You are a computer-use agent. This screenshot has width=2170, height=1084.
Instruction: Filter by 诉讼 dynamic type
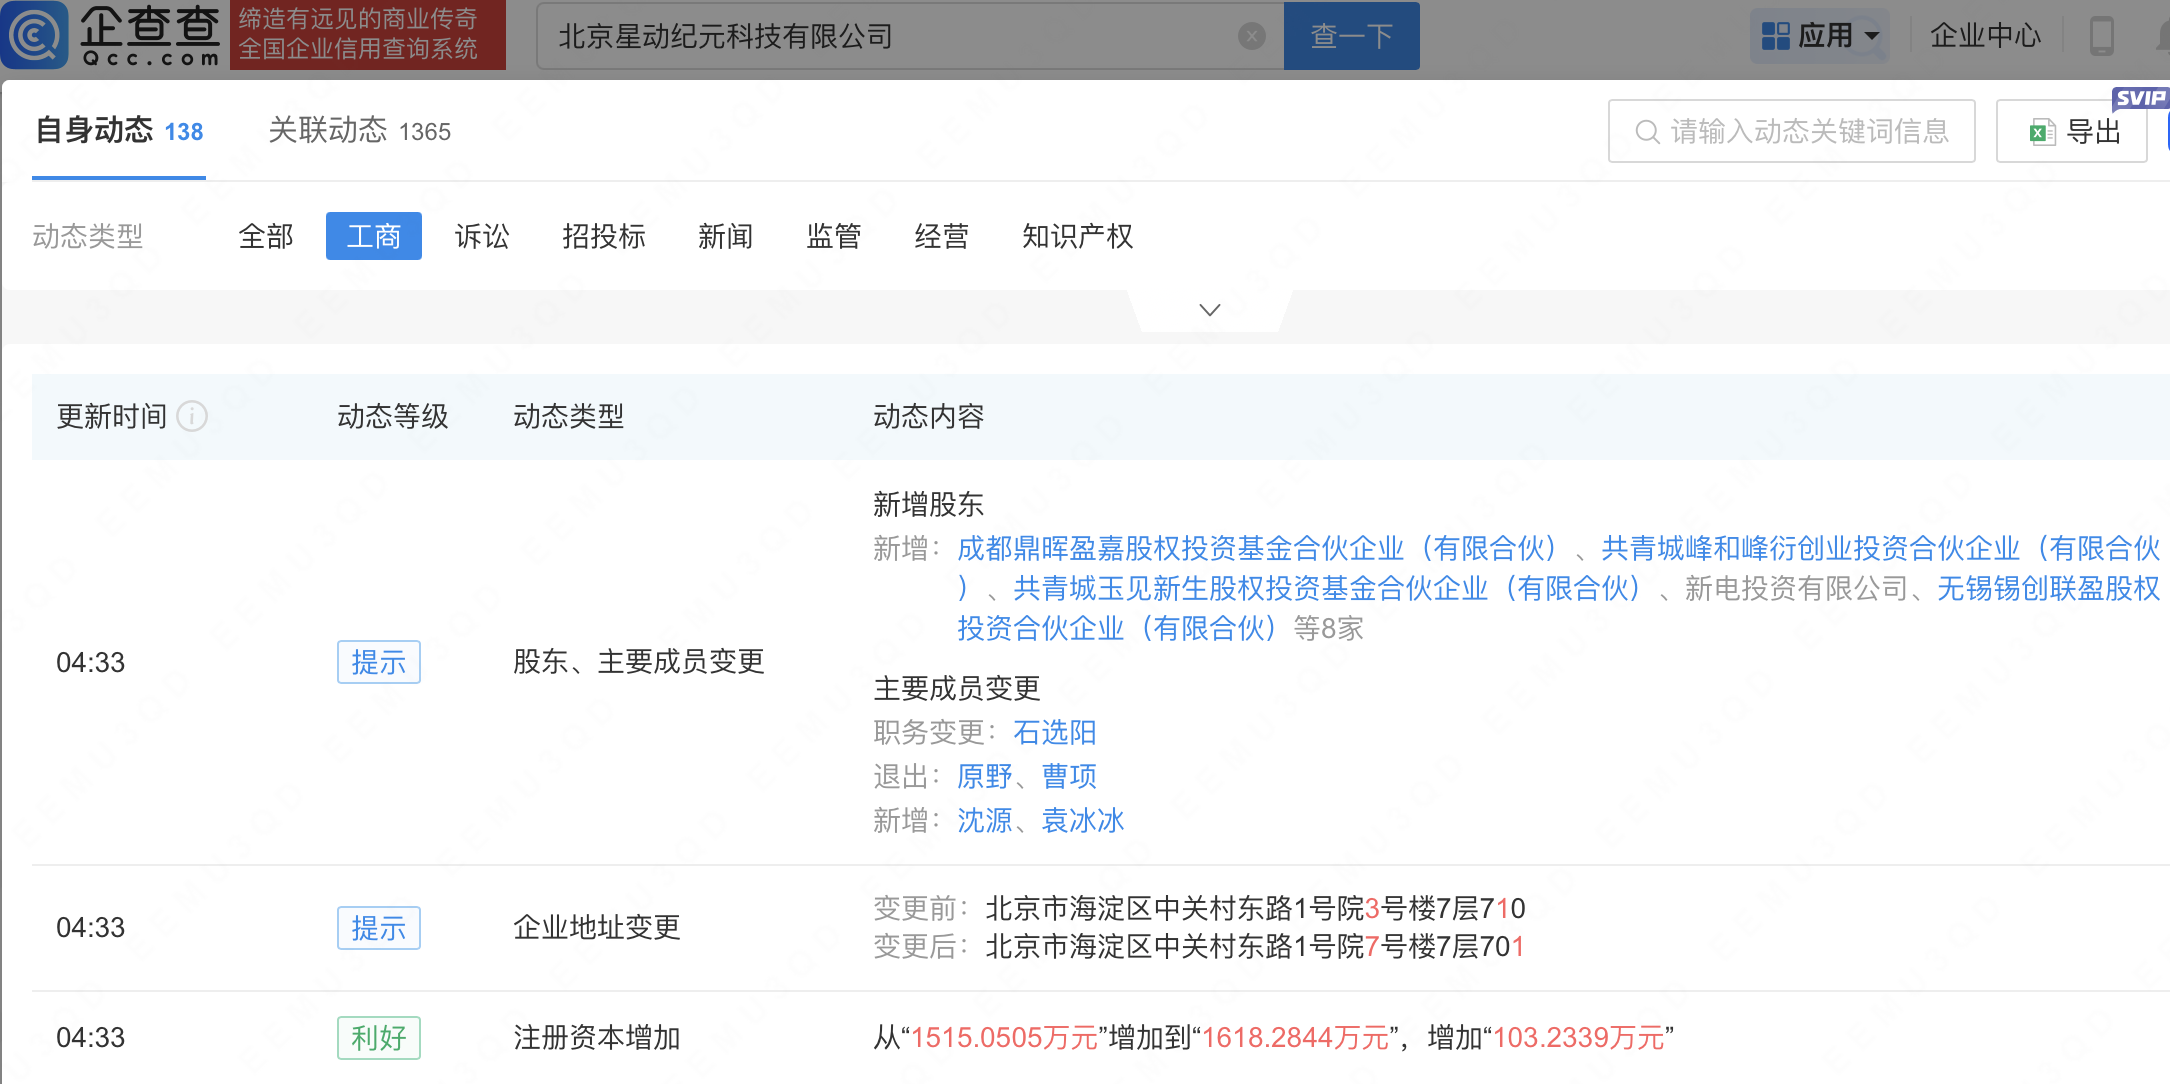click(482, 237)
